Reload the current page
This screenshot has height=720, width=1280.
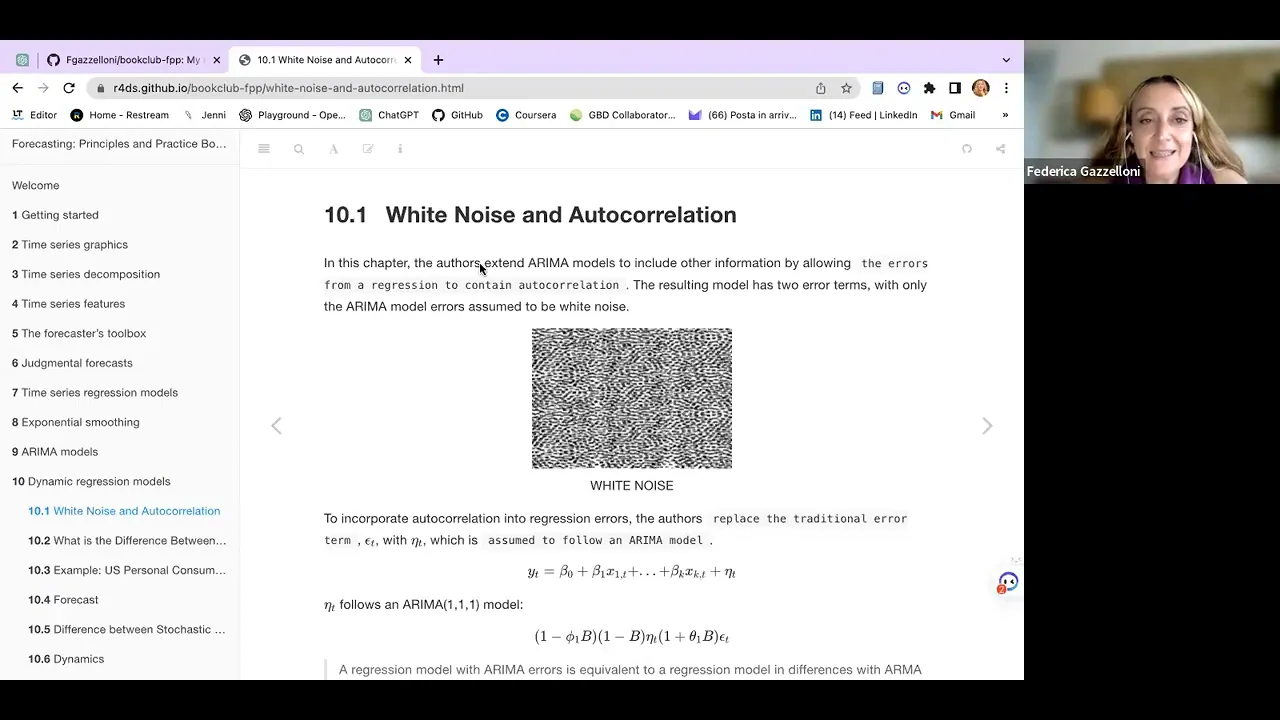69,88
